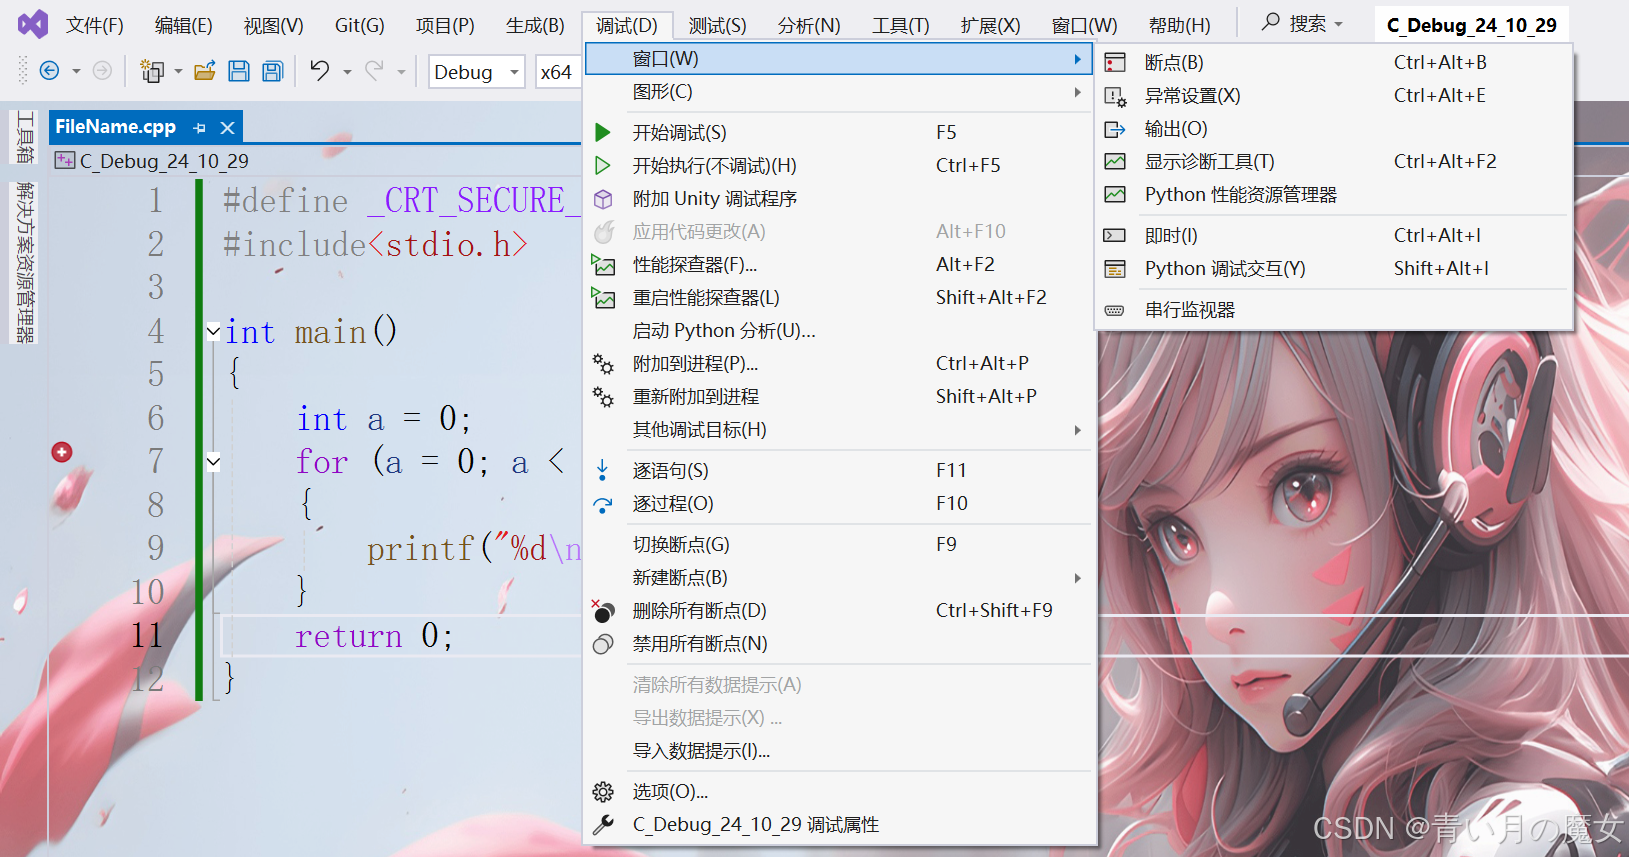
Task: Open the search dropdown arrow
Action: coord(1339,24)
